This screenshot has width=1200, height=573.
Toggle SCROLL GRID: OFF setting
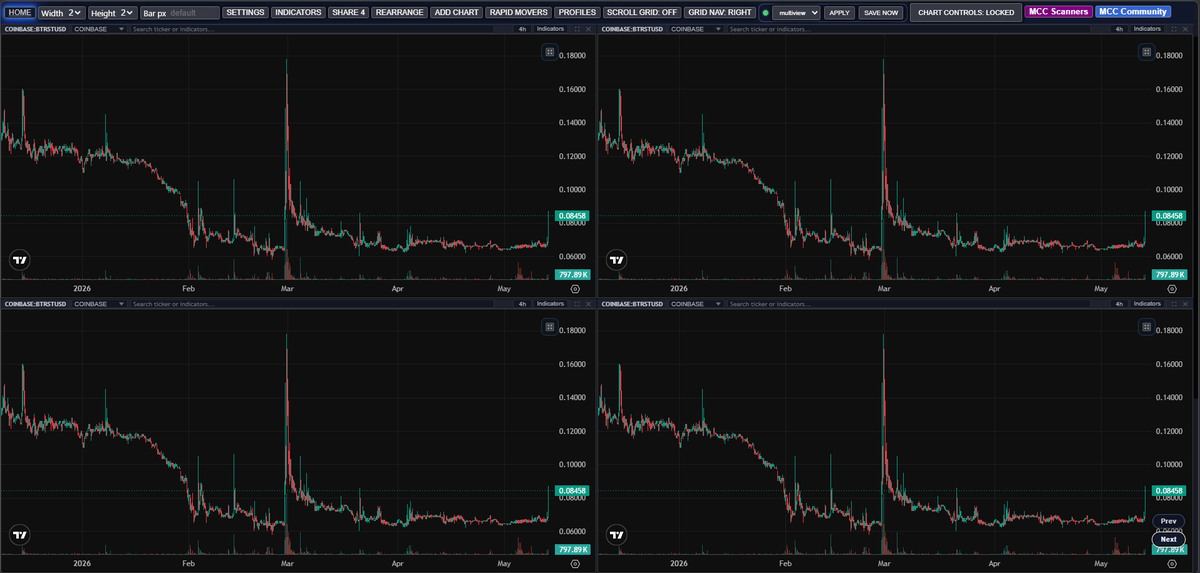click(x=642, y=13)
